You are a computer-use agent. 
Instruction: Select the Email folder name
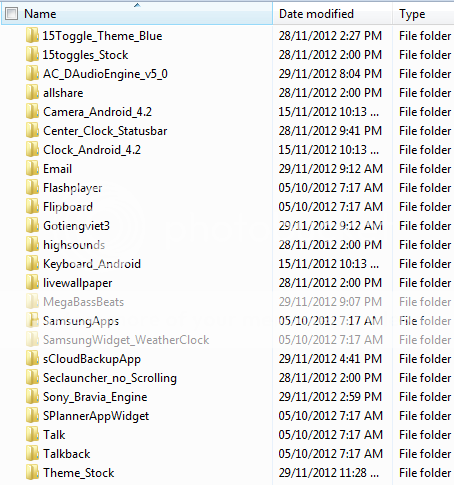tap(57, 169)
